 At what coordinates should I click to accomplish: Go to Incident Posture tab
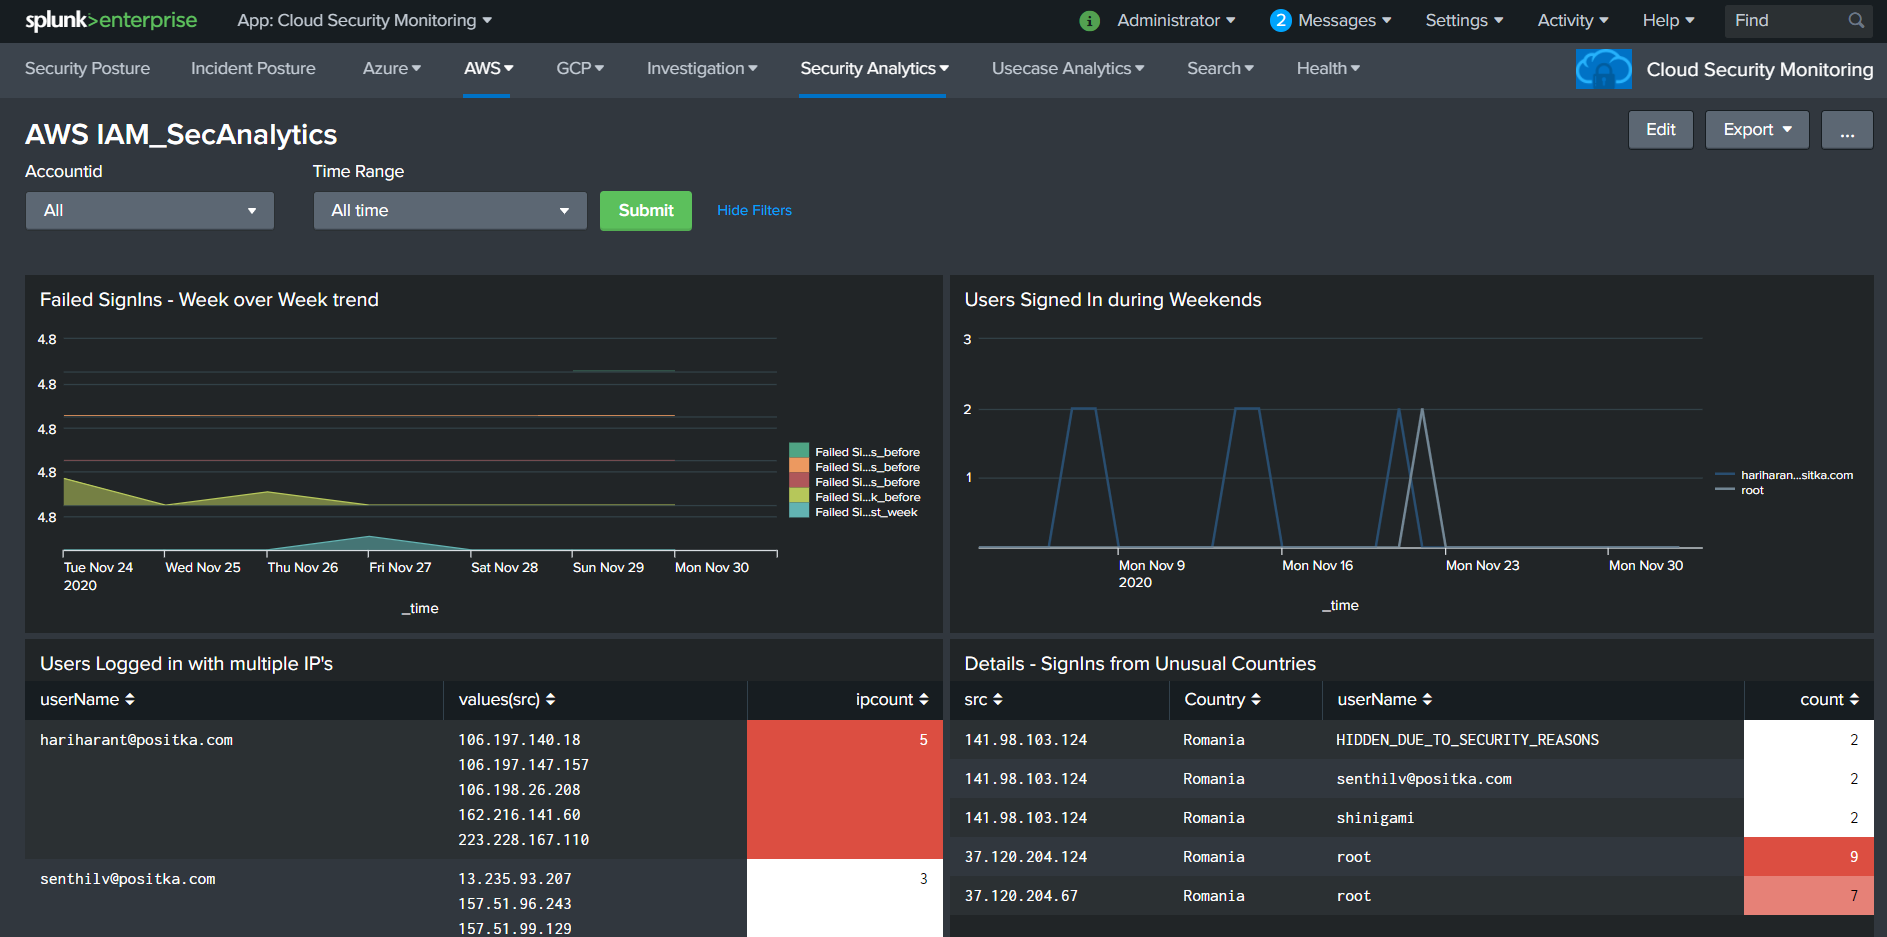pyautogui.click(x=253, y=68)
